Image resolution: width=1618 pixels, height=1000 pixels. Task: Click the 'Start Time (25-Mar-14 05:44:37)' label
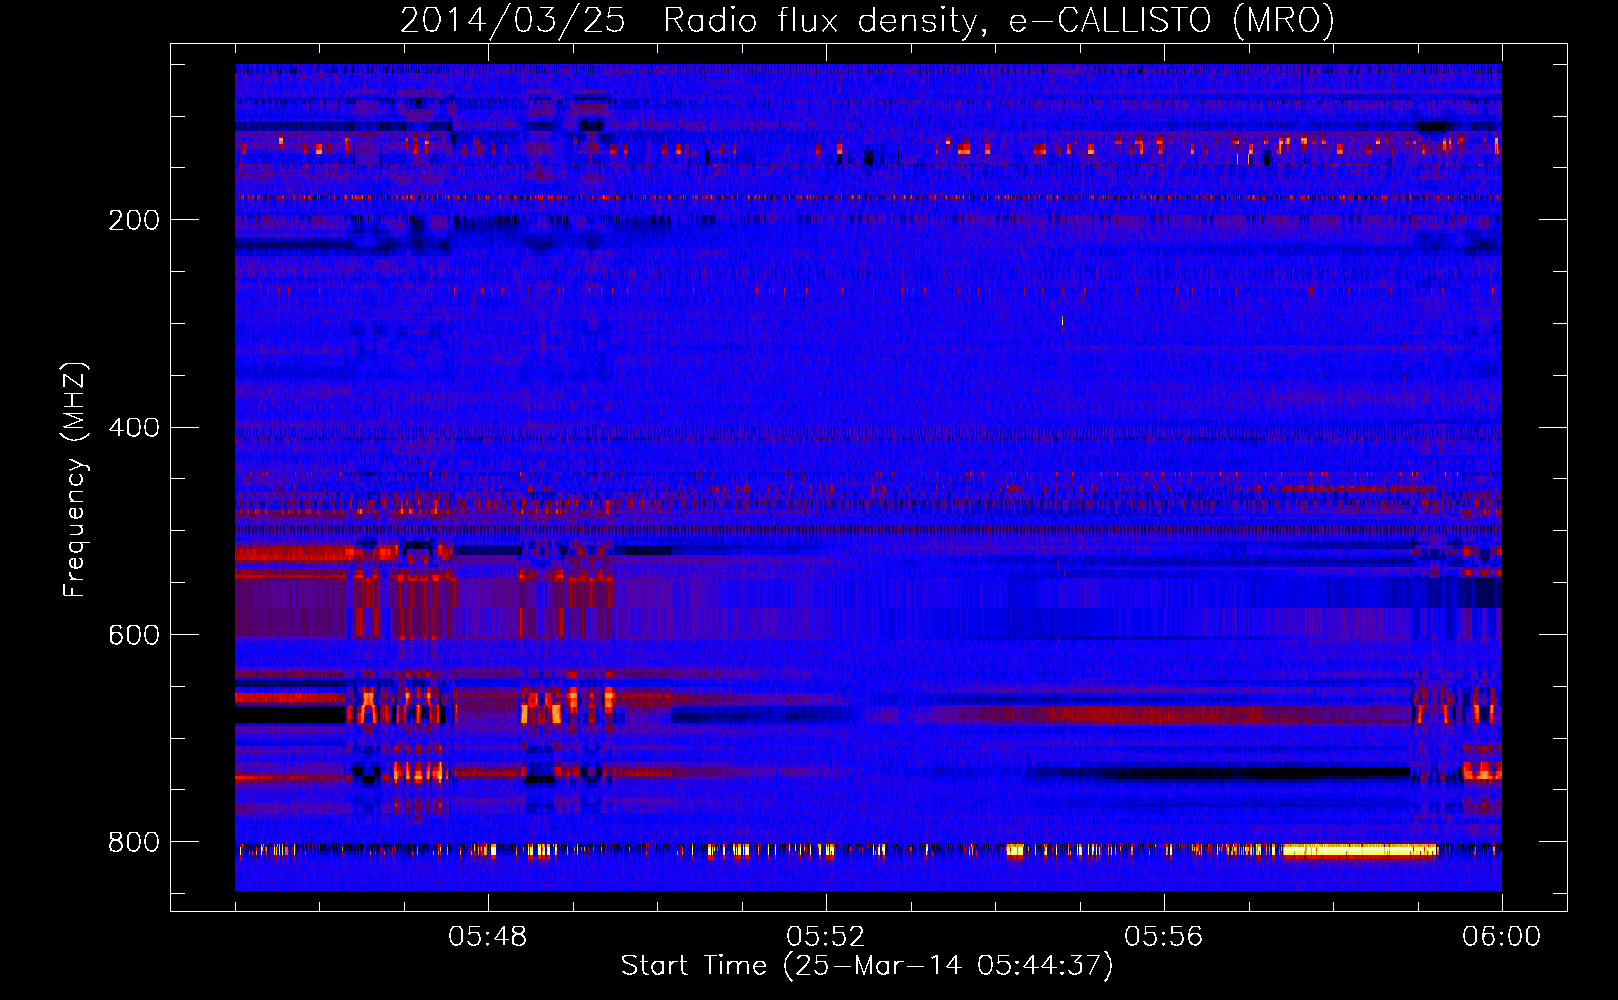click(x=867, y=966)
